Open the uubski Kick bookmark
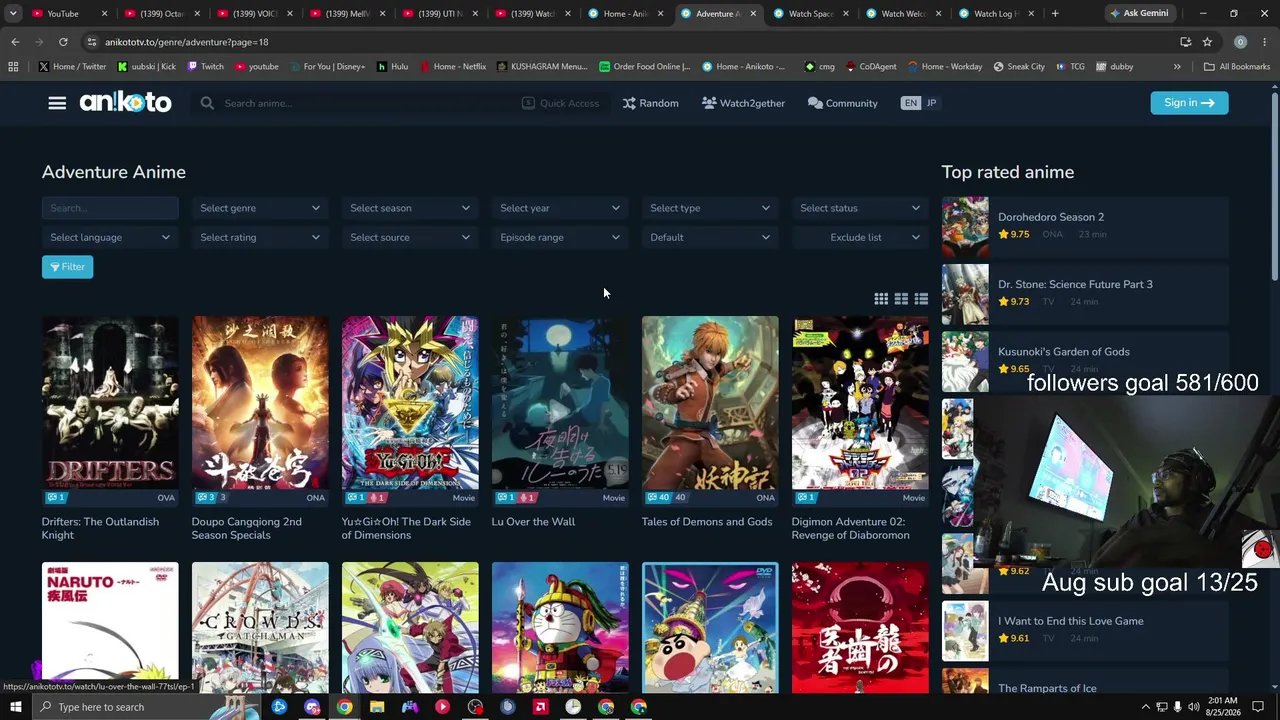The width and height of the screenshot is (1280, 720). 146,67
